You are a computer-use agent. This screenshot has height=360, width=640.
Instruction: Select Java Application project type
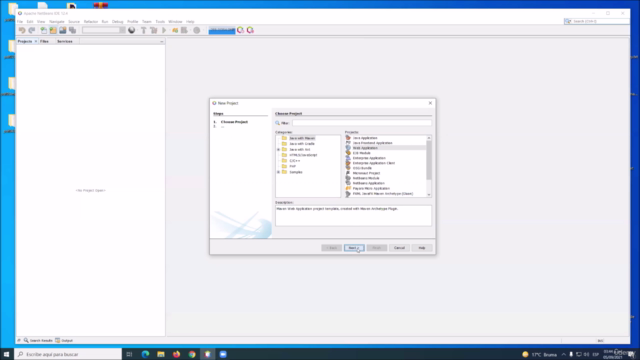click(x=365, y=138)
